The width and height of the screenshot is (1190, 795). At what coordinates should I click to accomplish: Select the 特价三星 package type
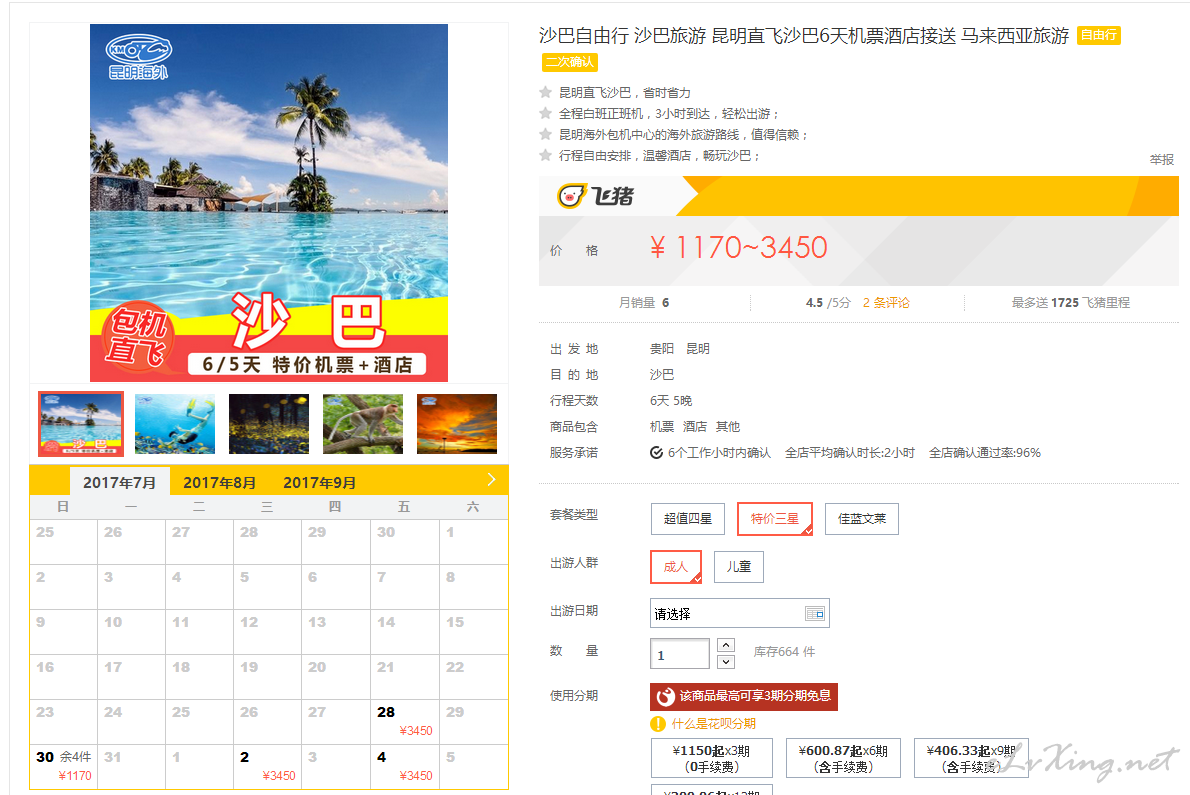(775, 519)
